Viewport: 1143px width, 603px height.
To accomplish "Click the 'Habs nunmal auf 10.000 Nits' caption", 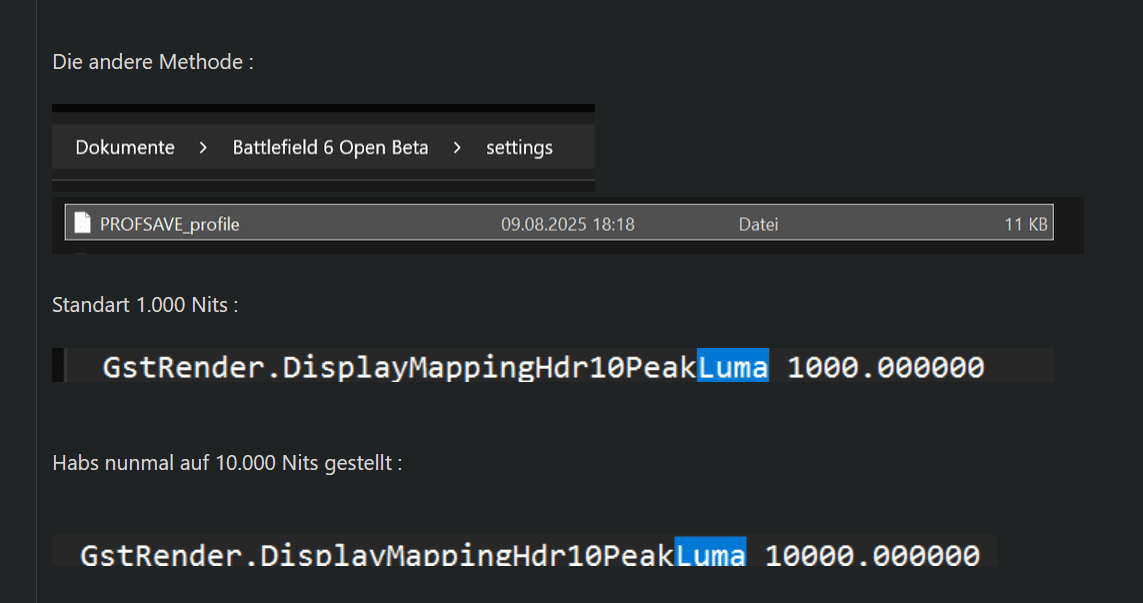I will [x=227, y=464].
